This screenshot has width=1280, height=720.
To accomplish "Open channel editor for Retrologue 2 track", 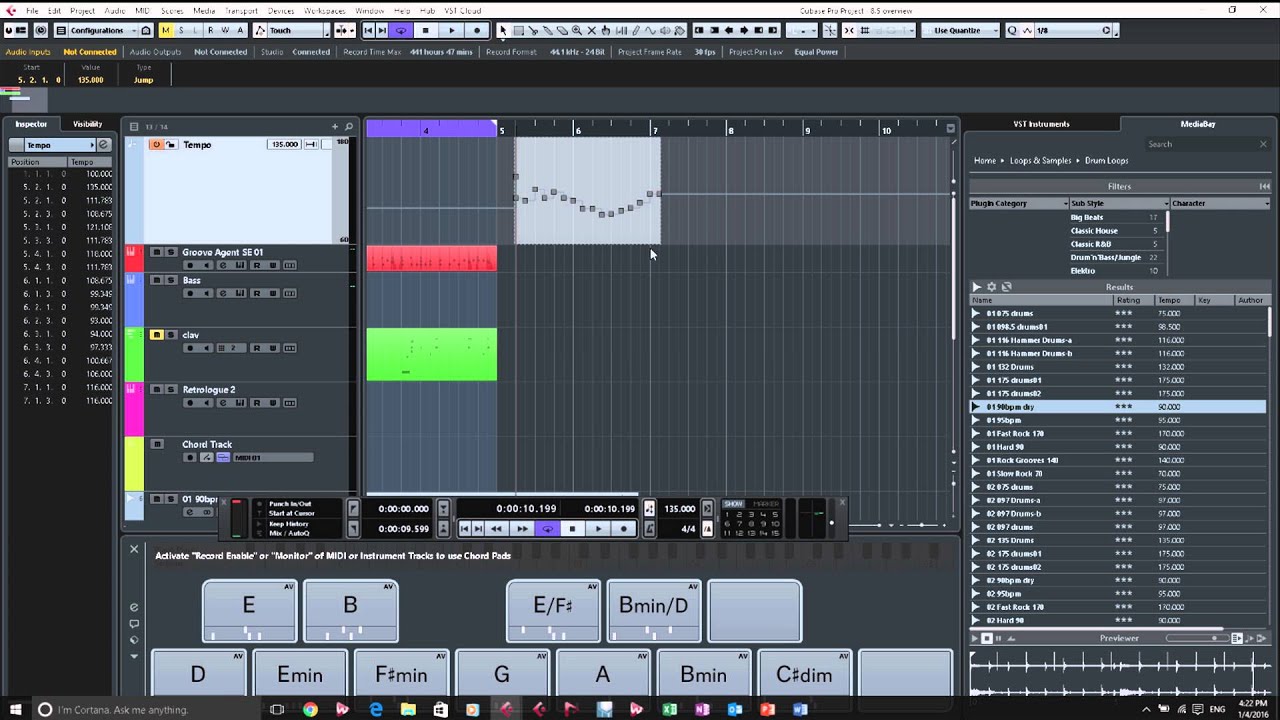I will click(x=222, y=403).
